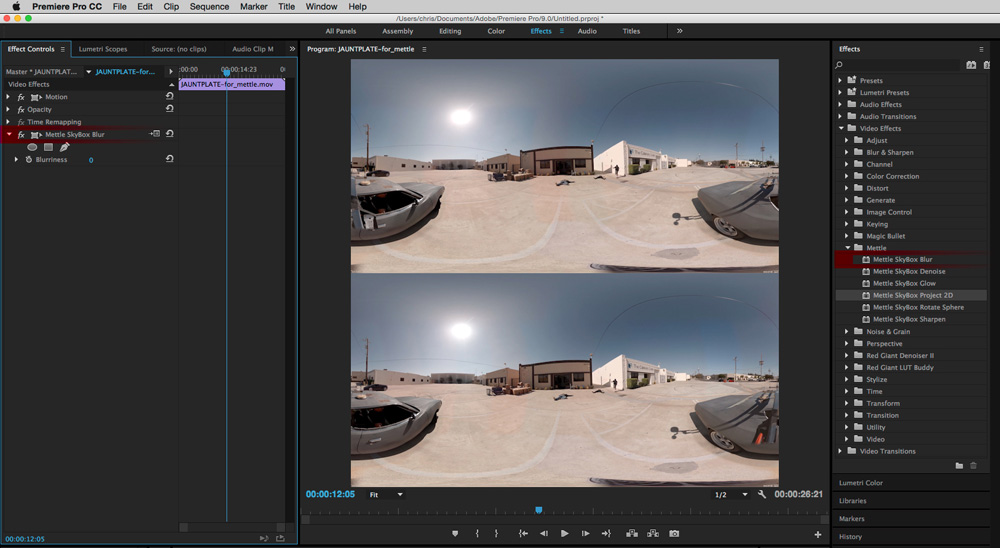Expand the Opacity effect properties
Image resolution: width=1000 pixels, height=548 pixels.
click(x=8, y=109)
